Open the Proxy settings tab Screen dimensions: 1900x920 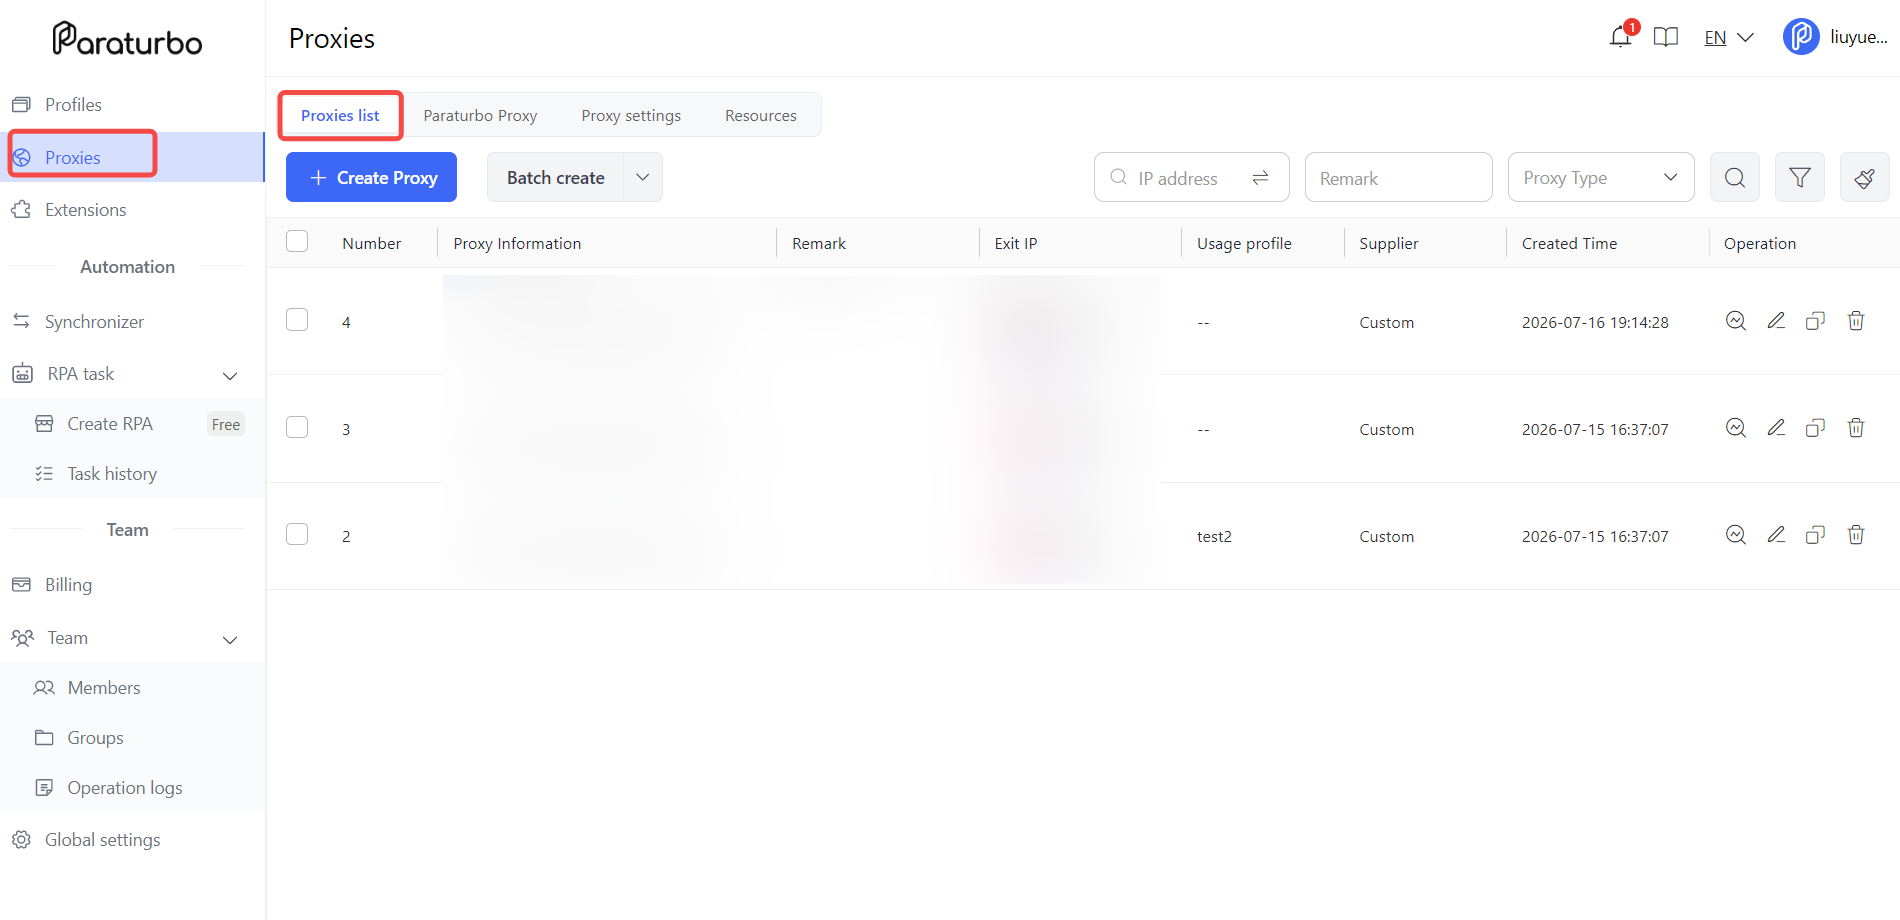pyautogui.click(x=631, y=115)
